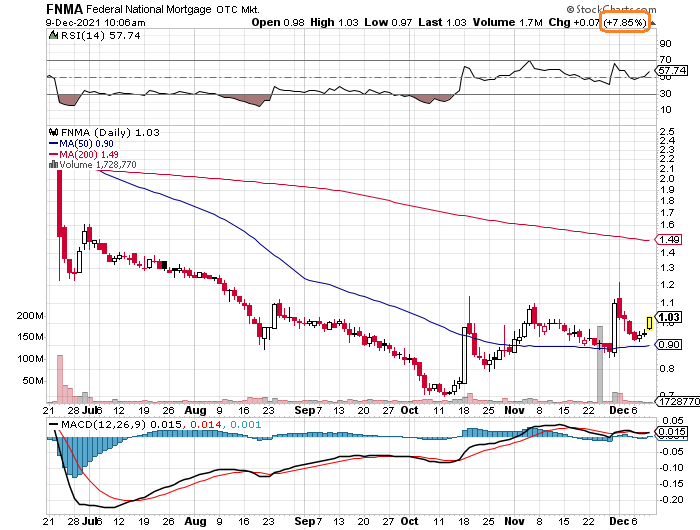Click the Sep label under the price chart
The height and width of the screenshot is (530, 700).
pyautogui.click(x=305, y=410)
